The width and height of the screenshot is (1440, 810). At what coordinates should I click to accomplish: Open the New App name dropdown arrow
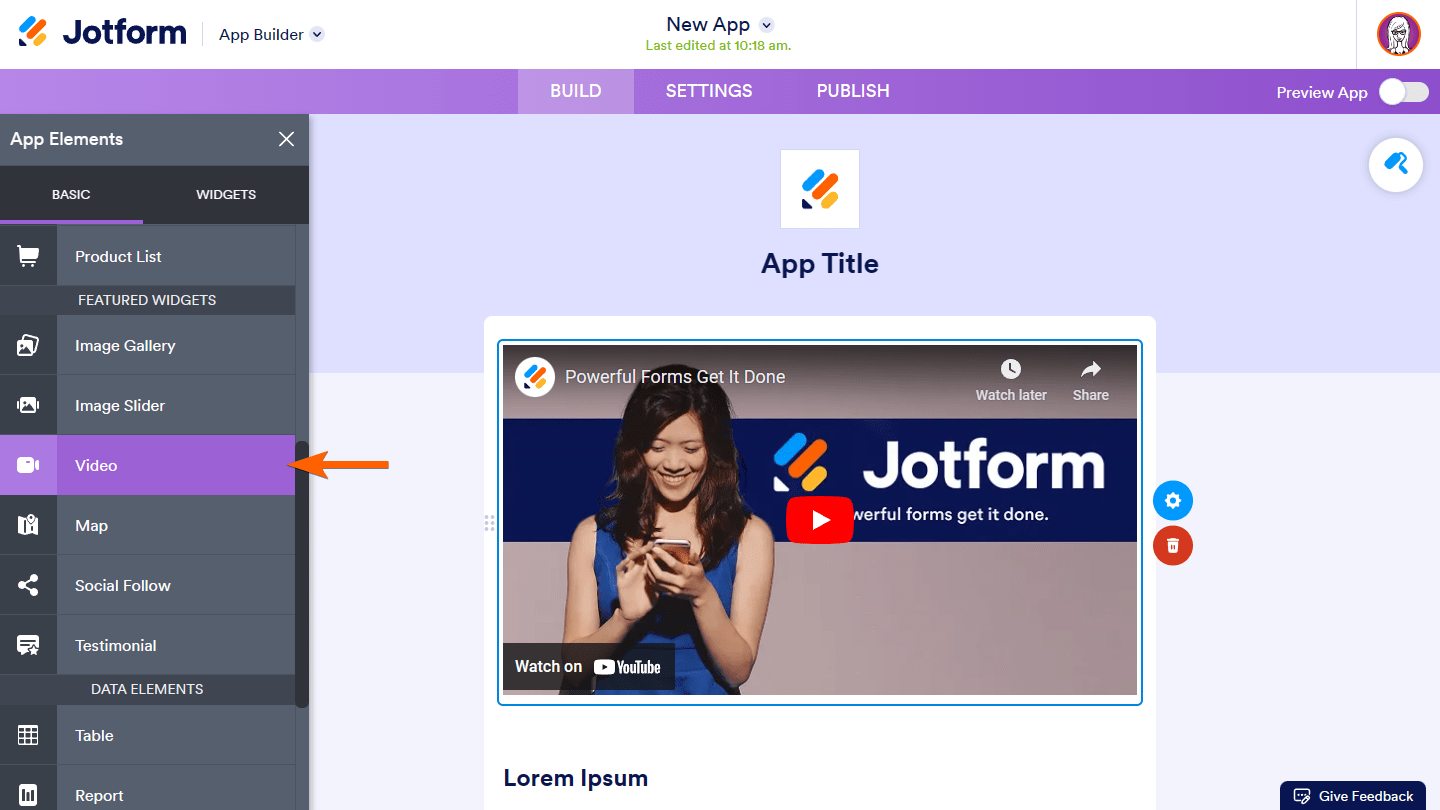click(x=767, y=25)
